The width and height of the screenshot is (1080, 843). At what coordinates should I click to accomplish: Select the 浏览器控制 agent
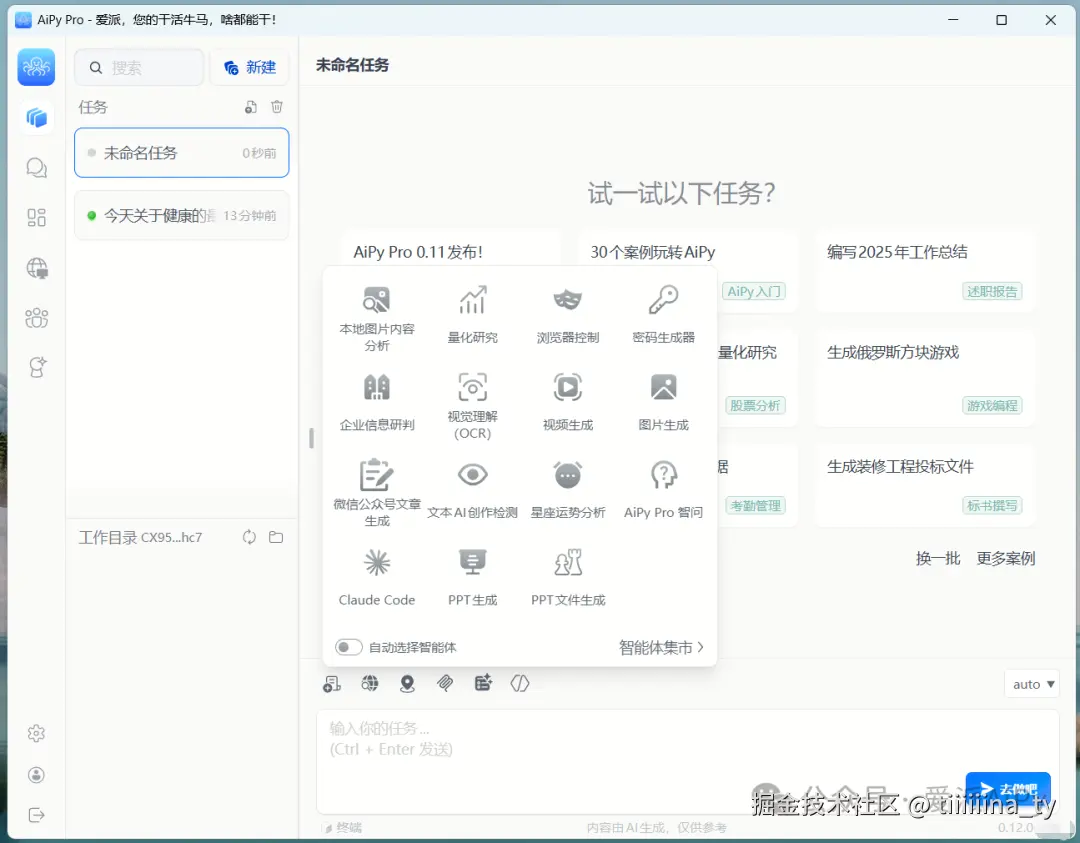coord(568,311)
